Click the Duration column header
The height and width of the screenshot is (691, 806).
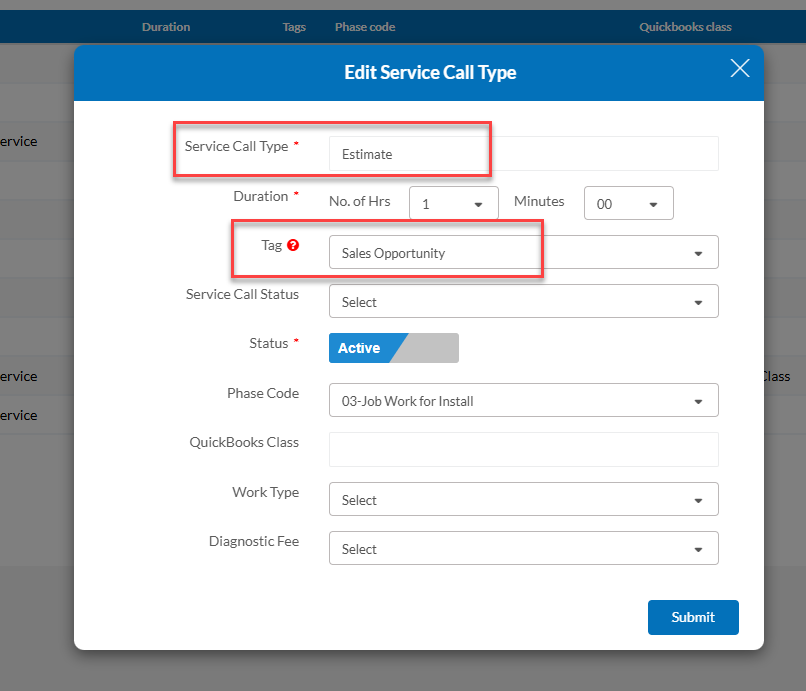point(166,27)
